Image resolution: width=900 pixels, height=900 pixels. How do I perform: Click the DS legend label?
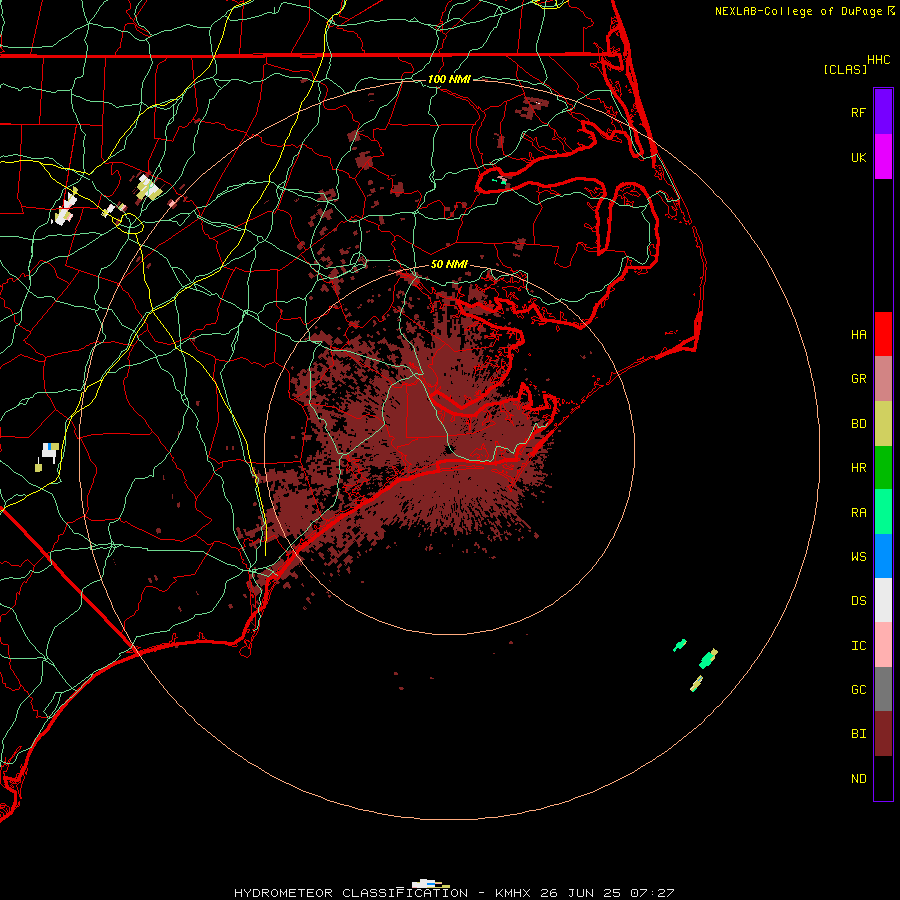[x=858, y=601]
